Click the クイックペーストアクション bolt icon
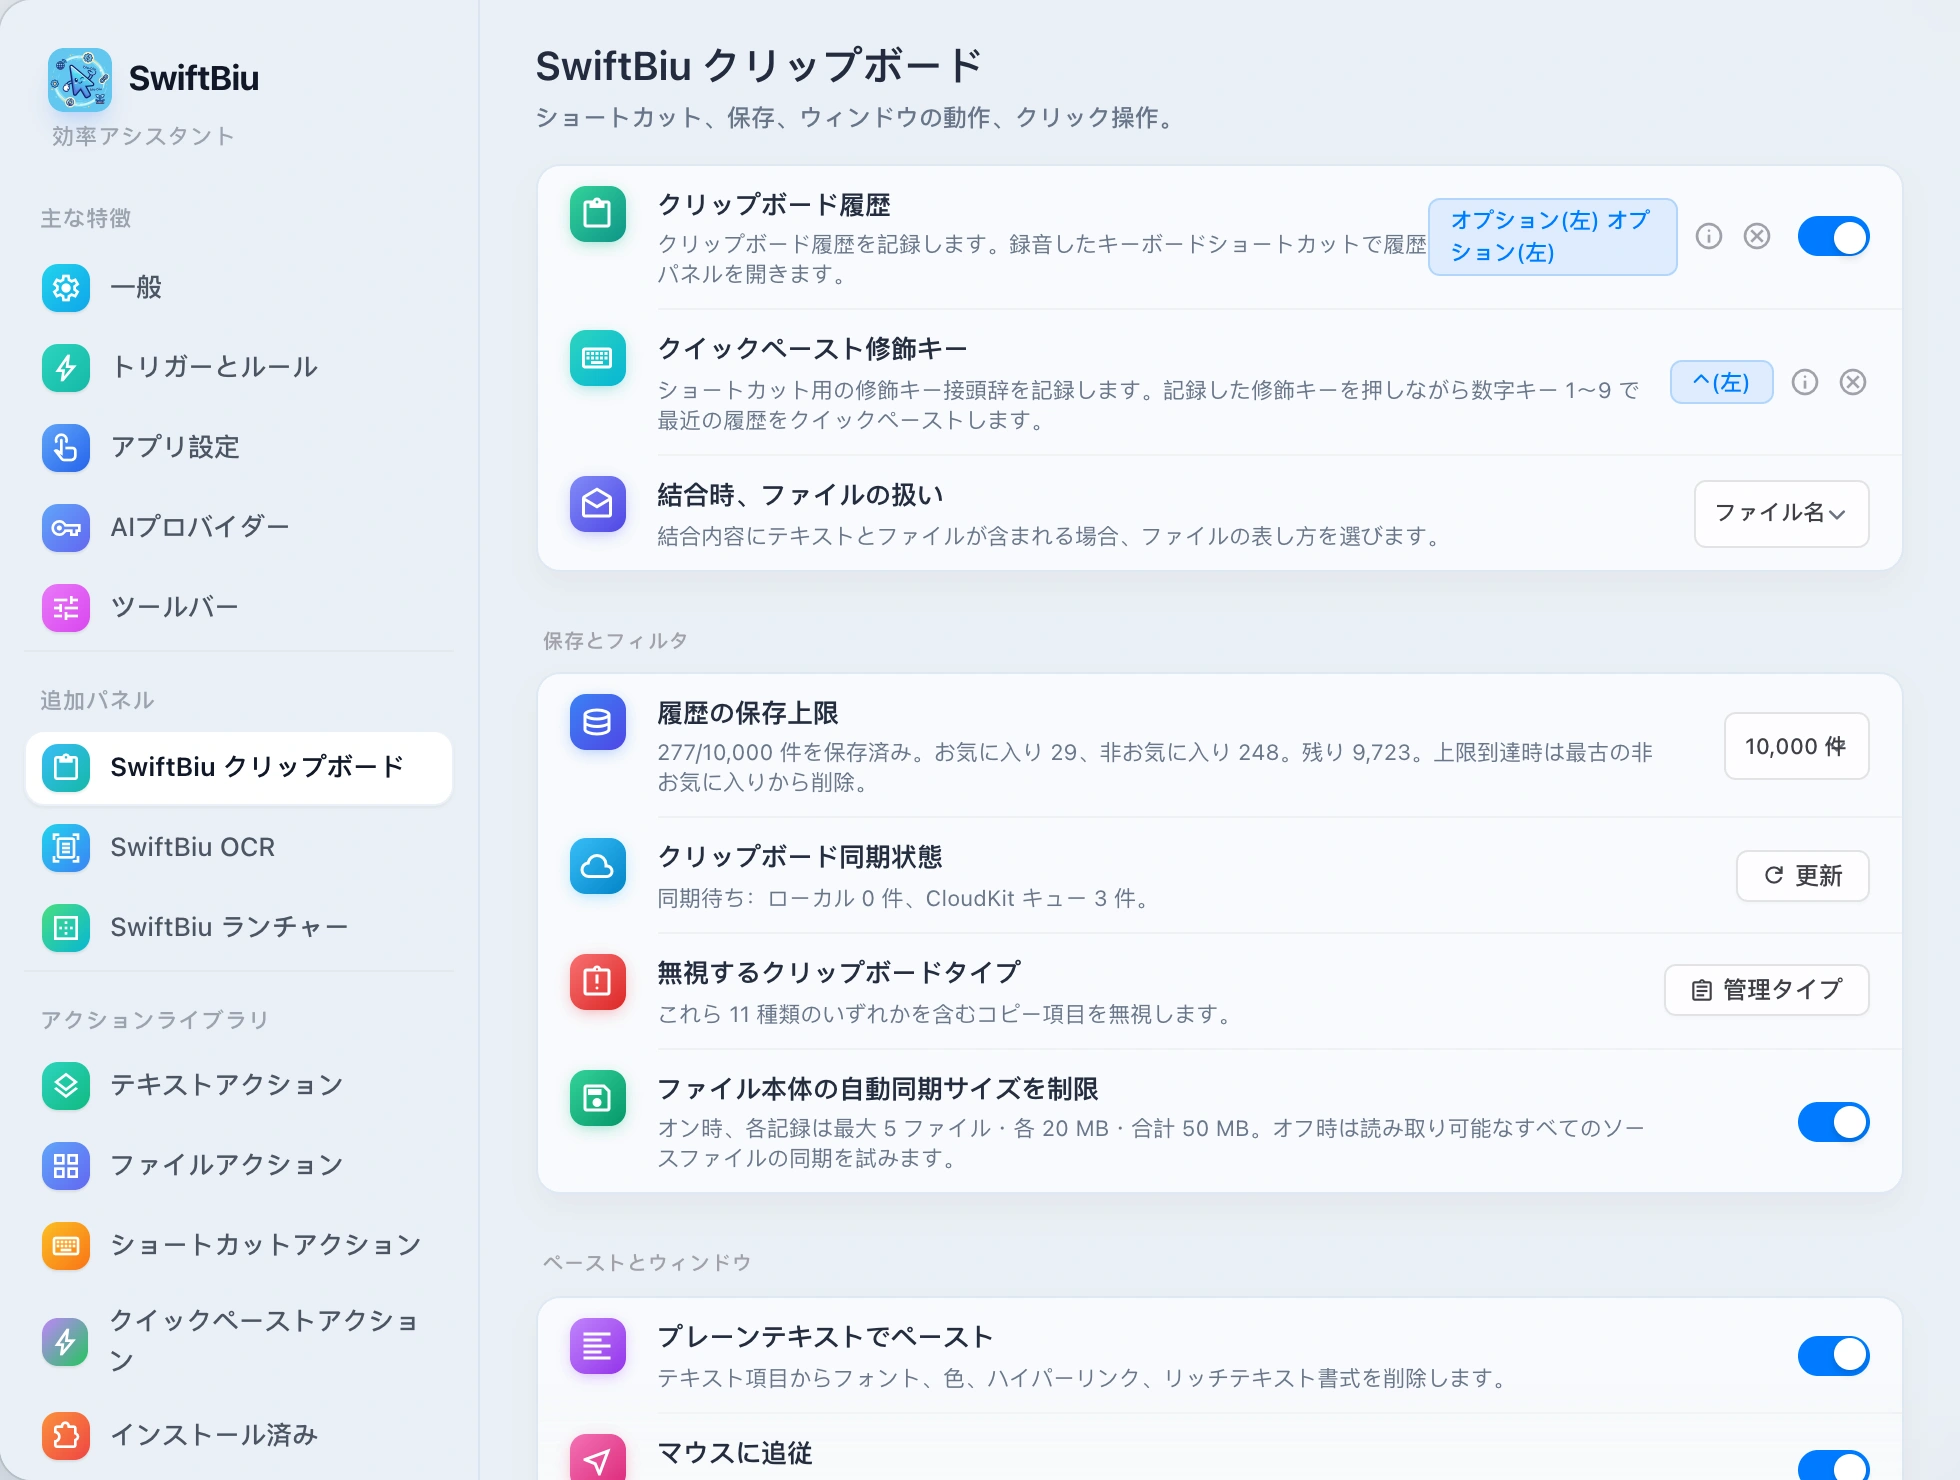 66,1342
